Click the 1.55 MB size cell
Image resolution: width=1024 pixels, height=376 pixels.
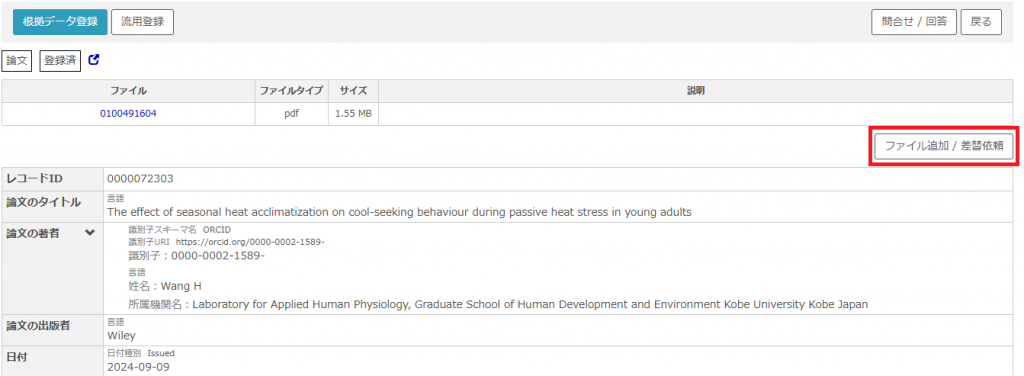coord(353,114)
